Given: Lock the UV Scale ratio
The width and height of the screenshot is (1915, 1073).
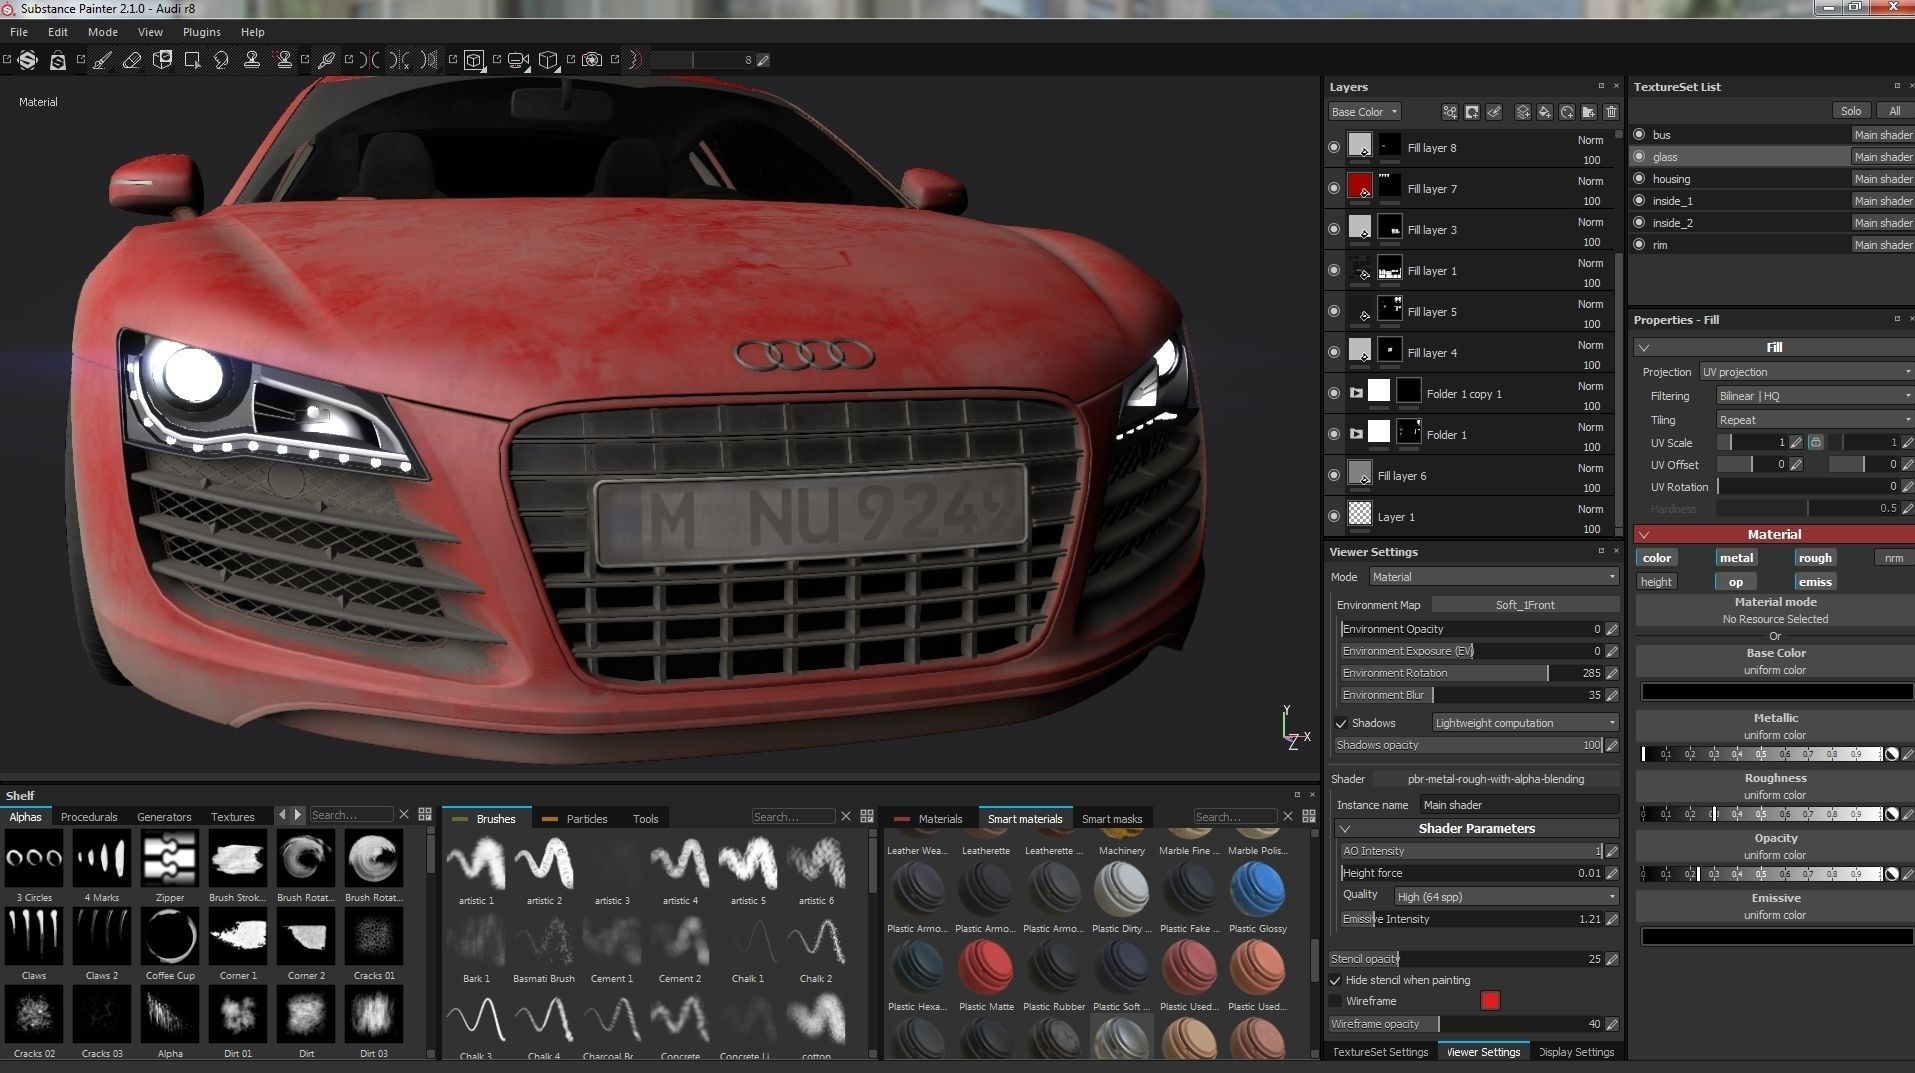Looking at the screenshot, I should tap(1815, 442).
